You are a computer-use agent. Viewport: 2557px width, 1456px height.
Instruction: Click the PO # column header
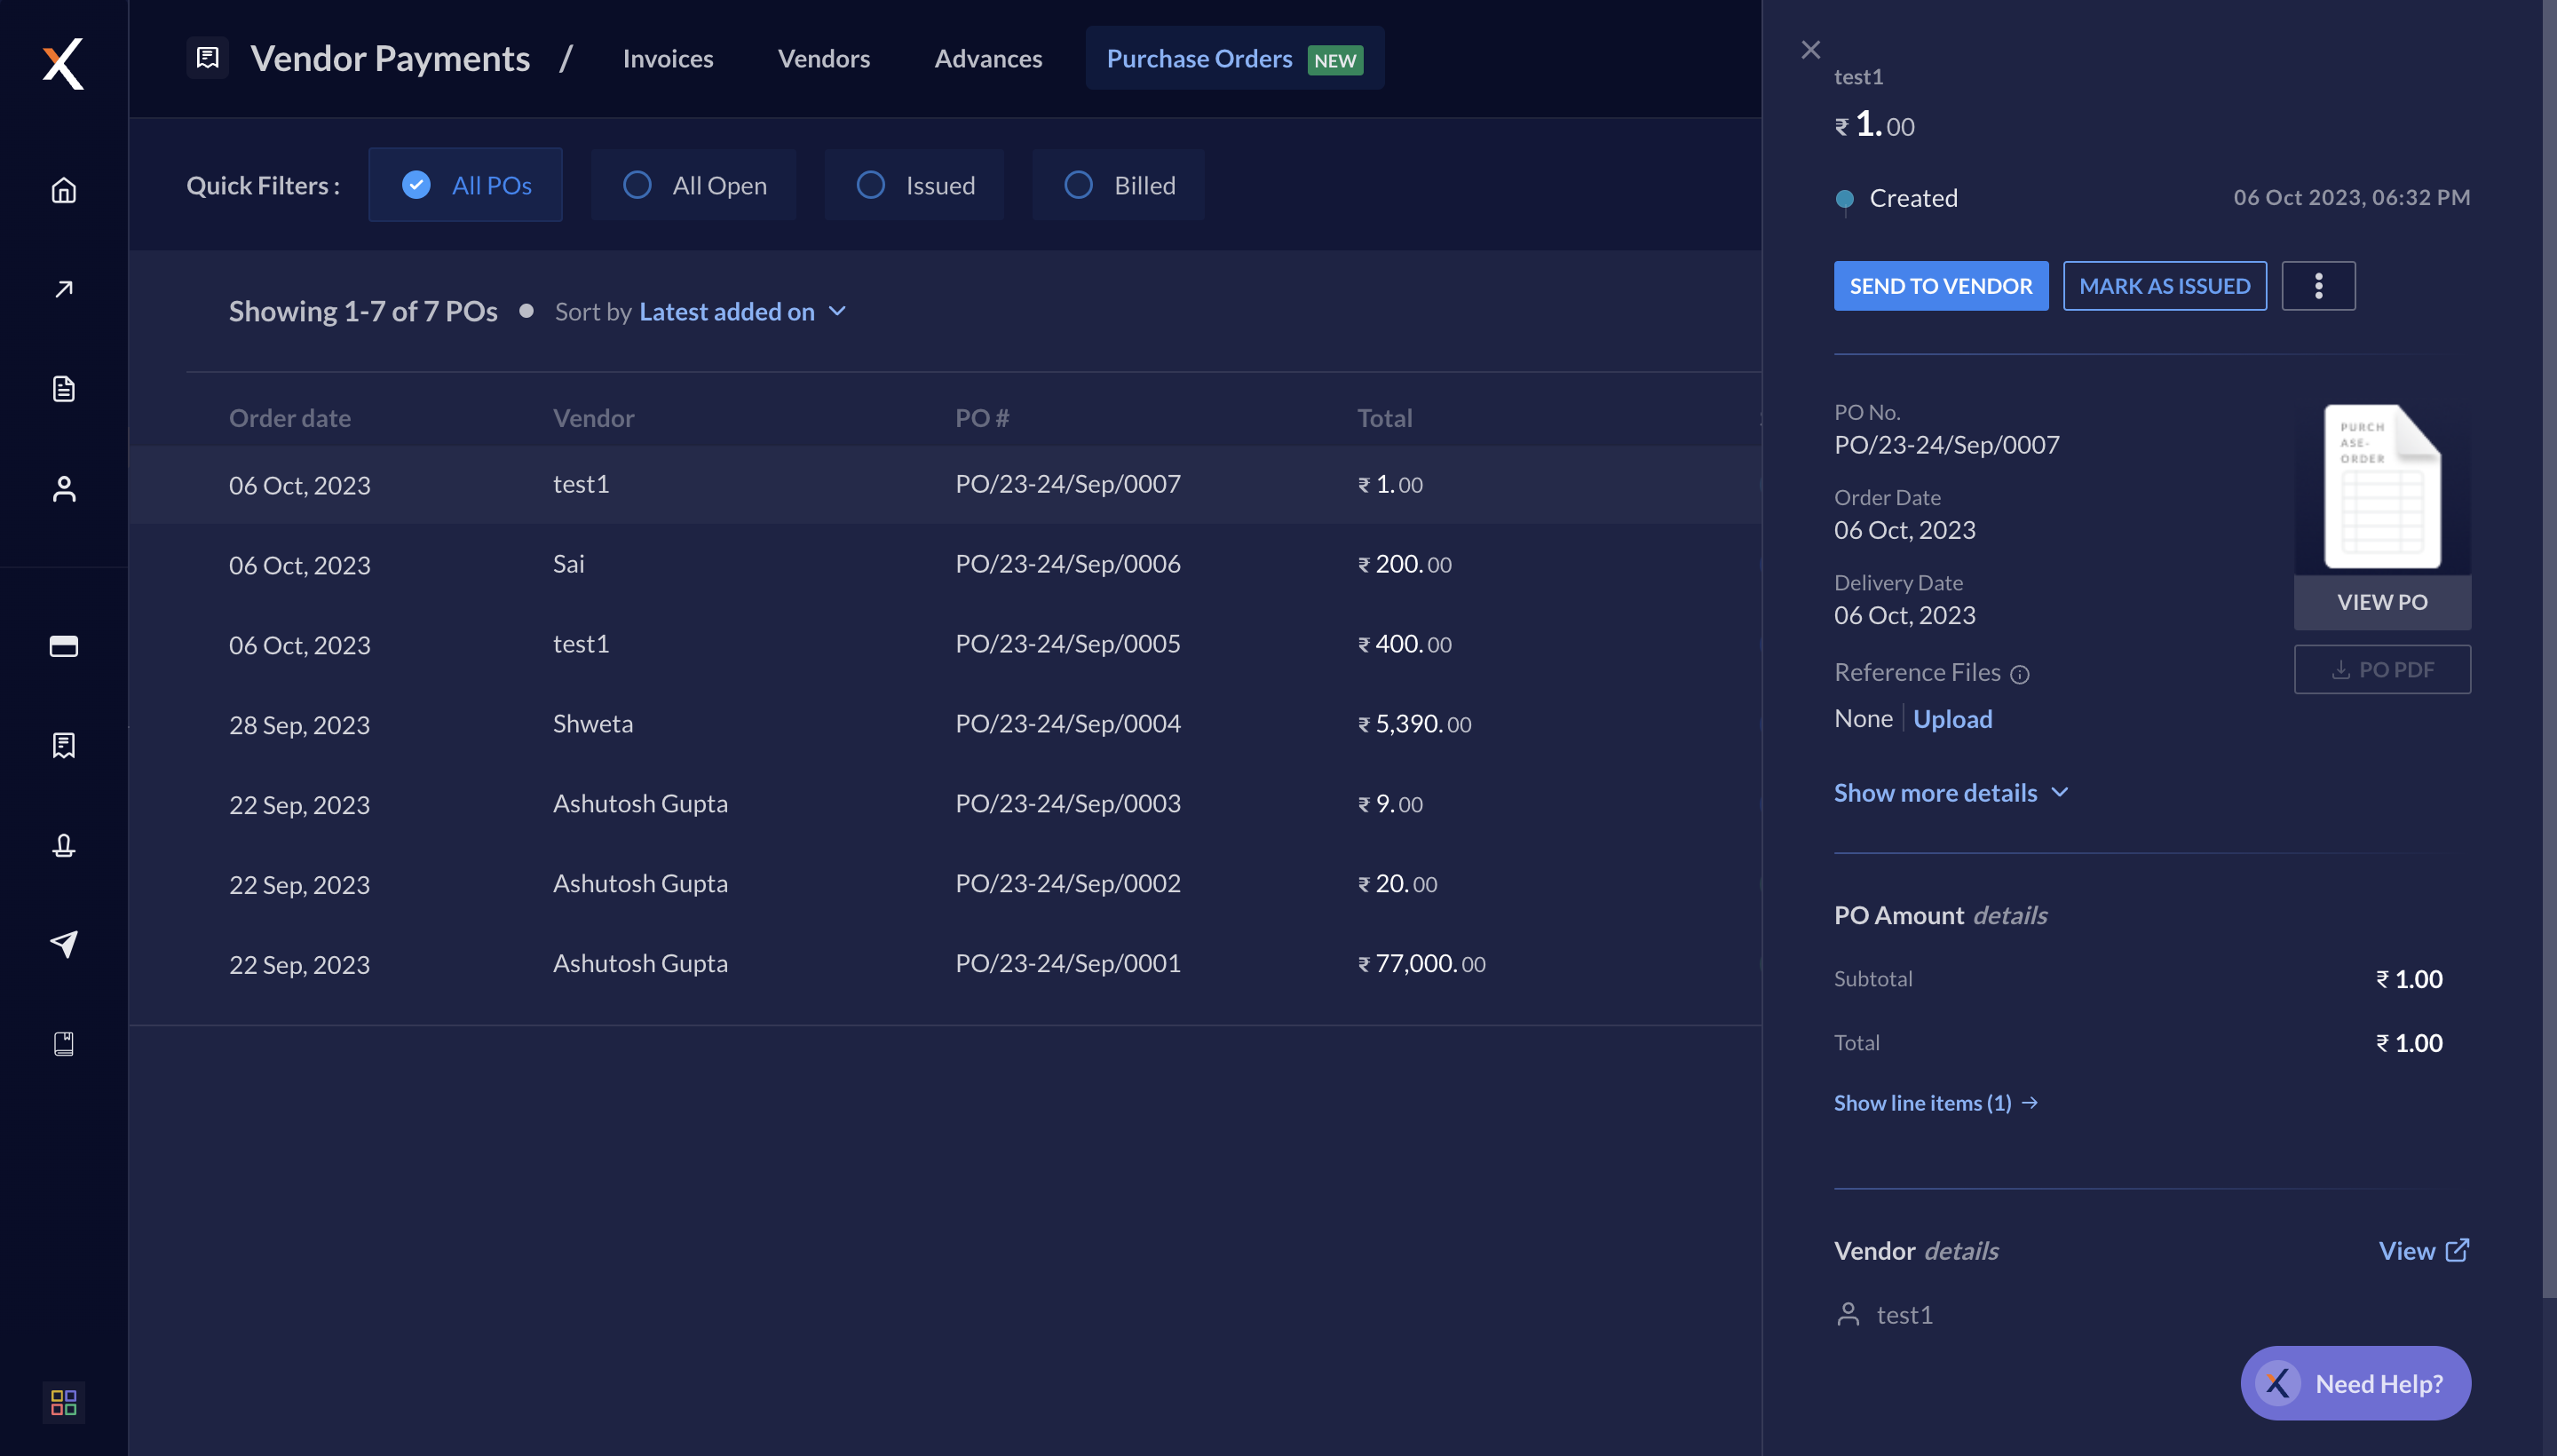pos(981,417)
